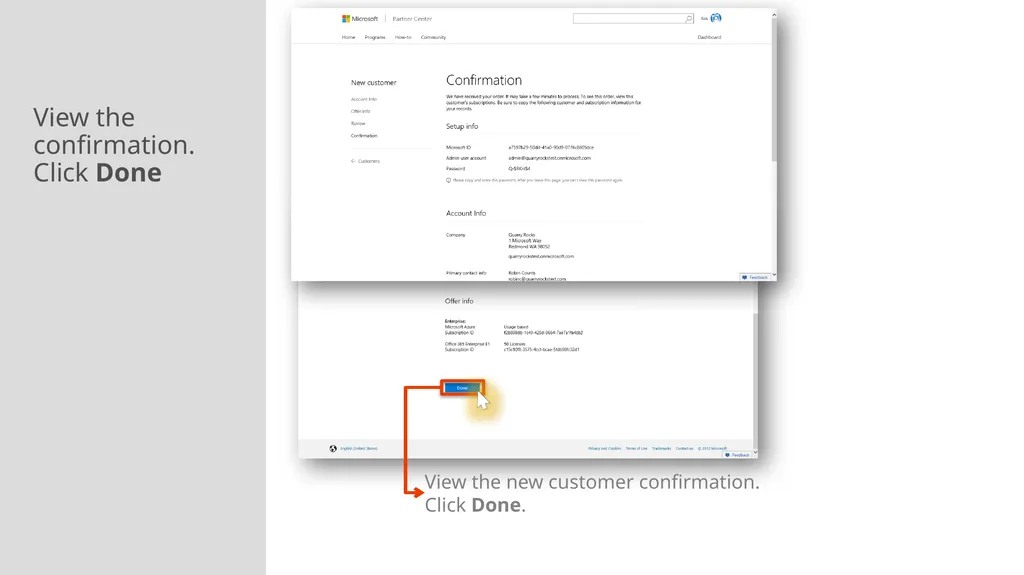Go back via the Customers arrow link
Screen dimensions: 1024x575
coord(365,161)
